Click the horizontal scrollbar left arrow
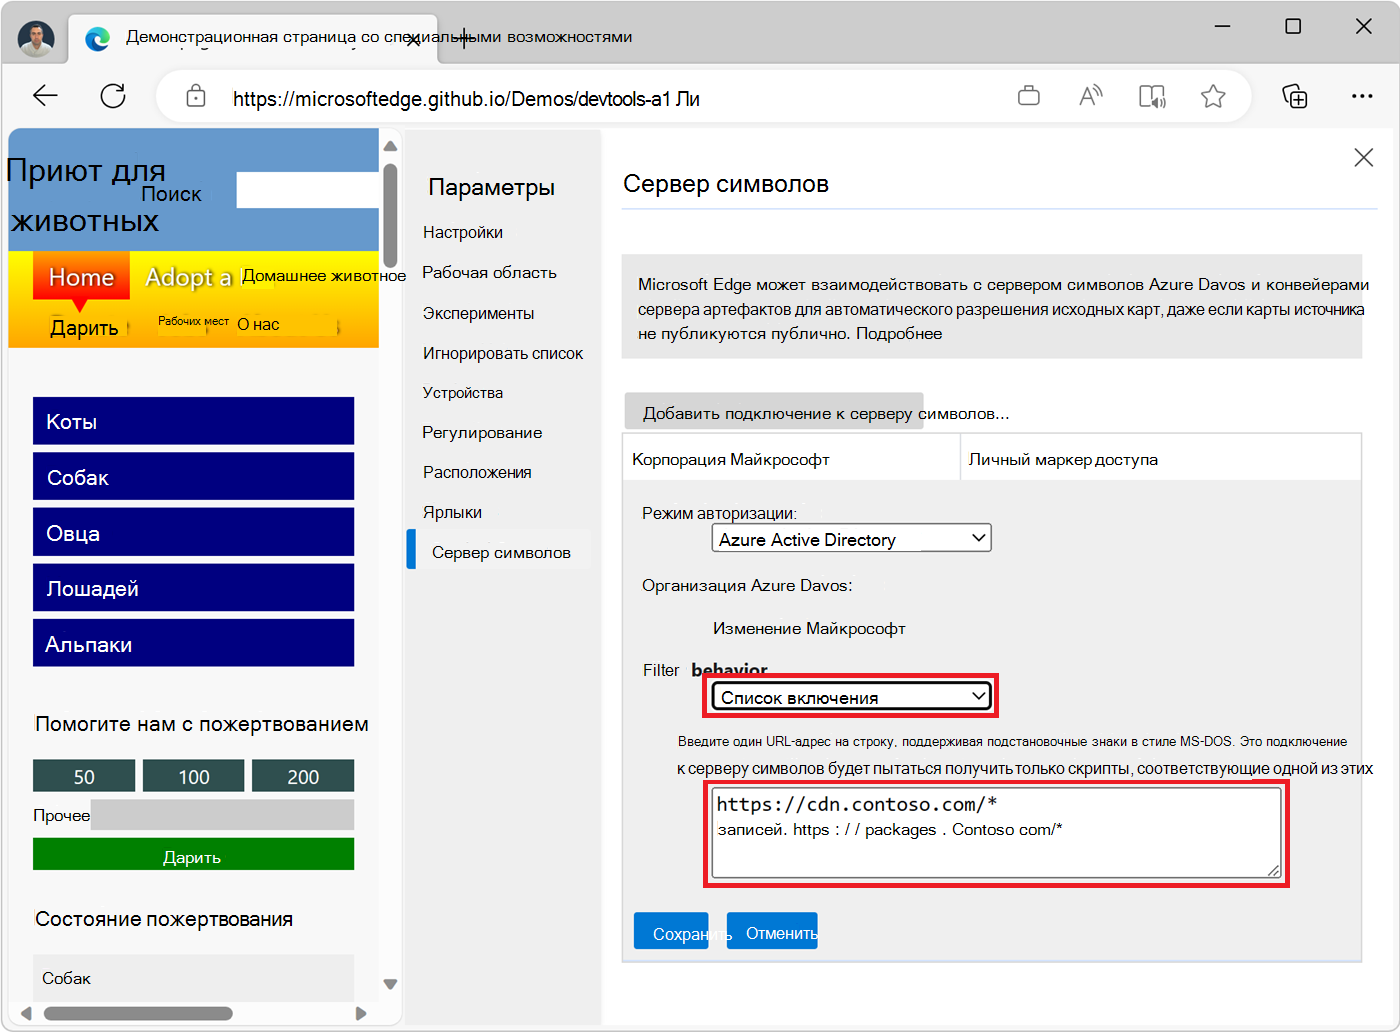This screenshot has height=1032, width=1400. click(x=26, y=1013)
